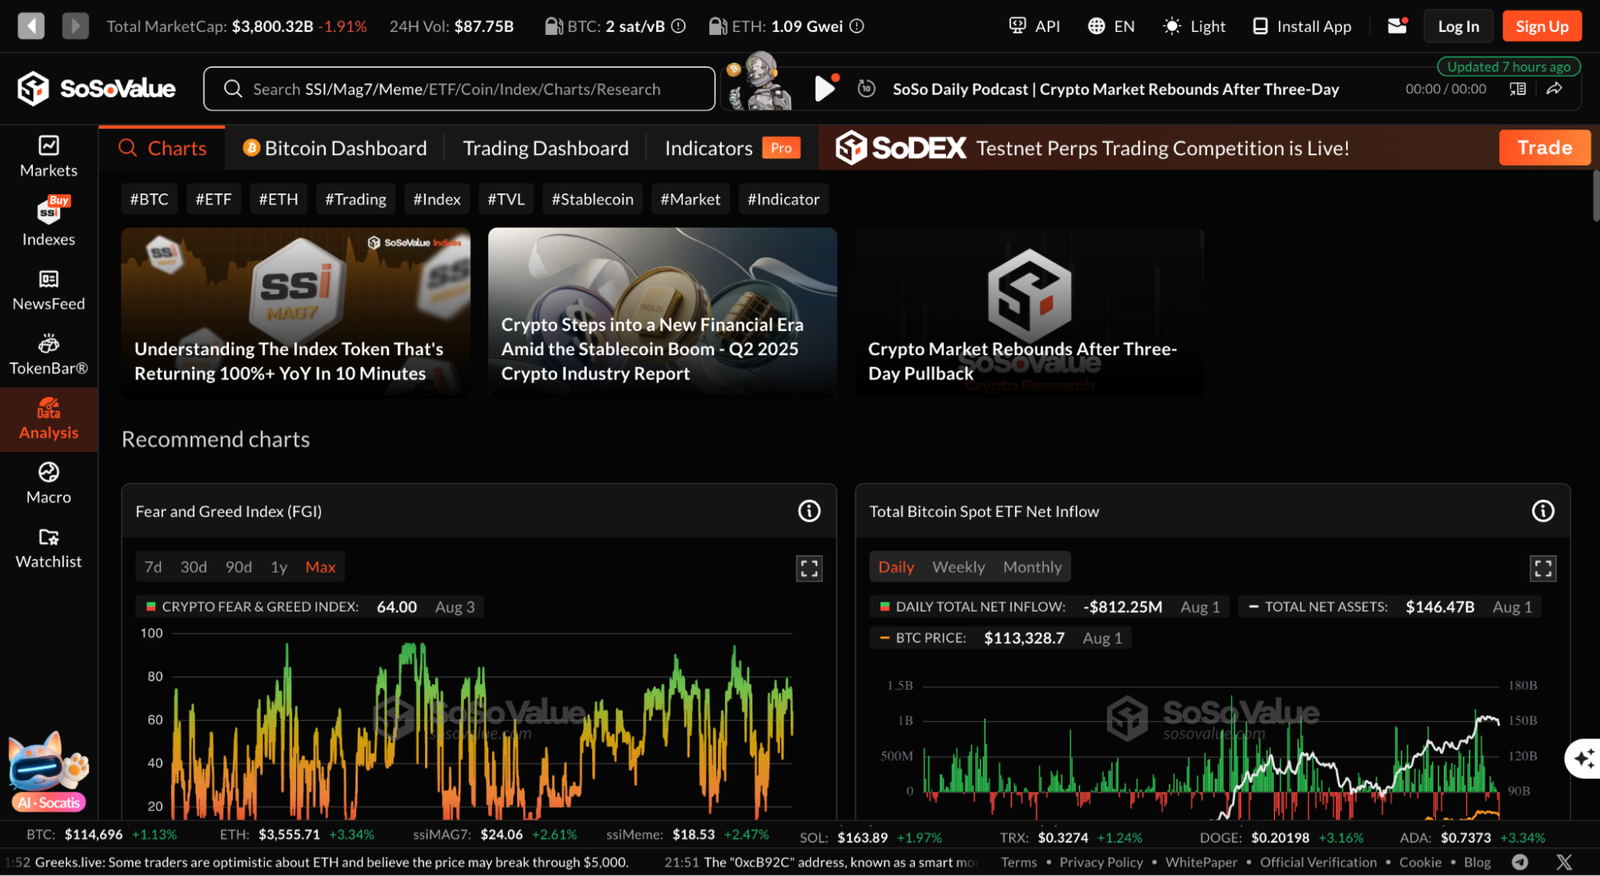Open Indexes in the sidebar

[49, 222]
